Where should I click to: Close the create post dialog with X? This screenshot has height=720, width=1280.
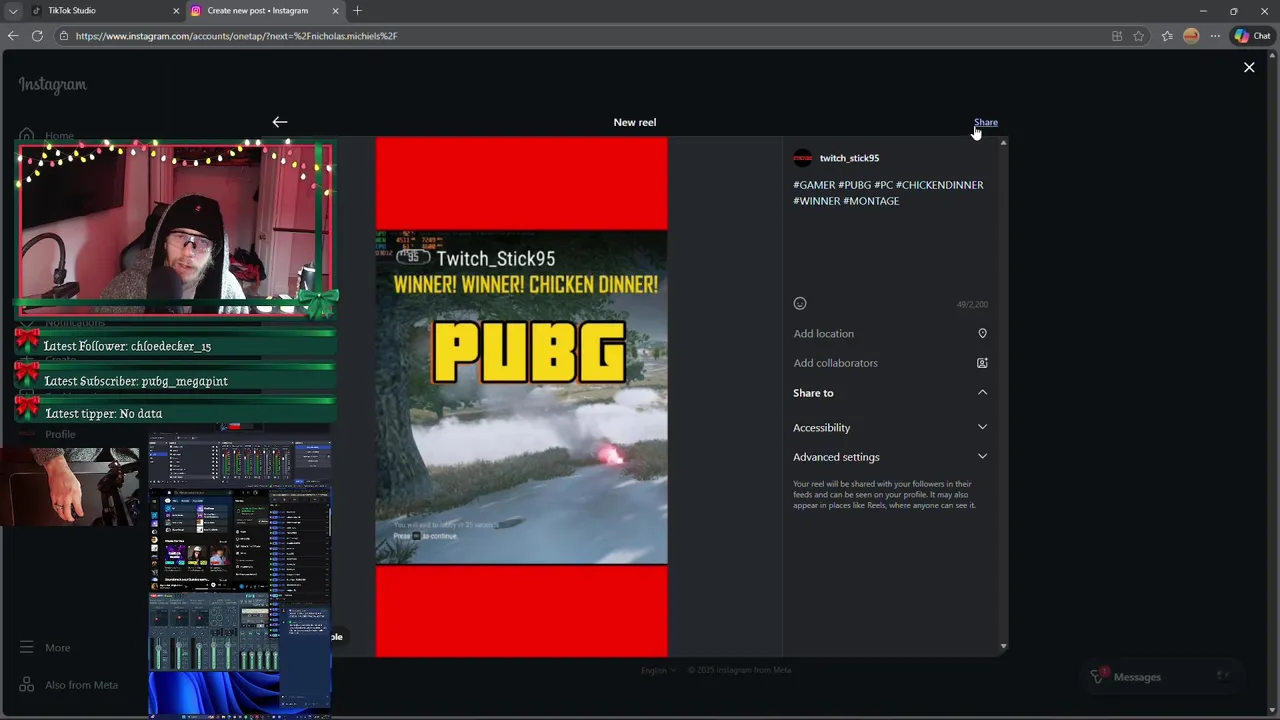1249,67
